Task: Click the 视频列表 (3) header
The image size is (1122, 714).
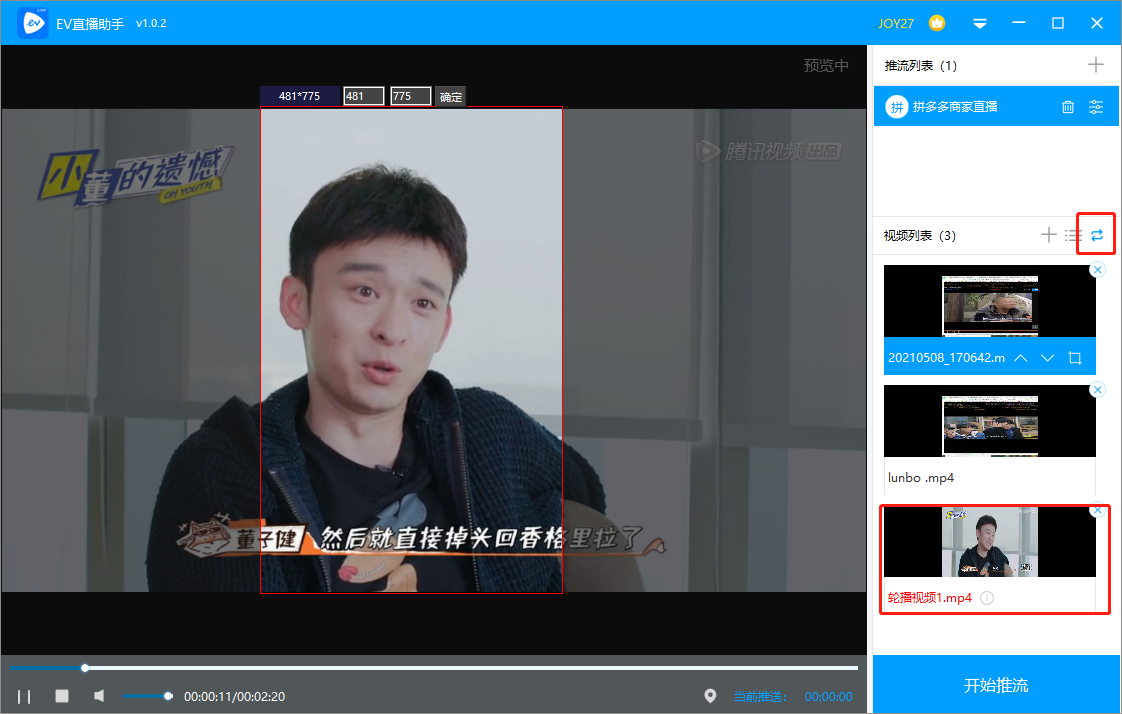Action: pyautogui.click(x=919, y=235)
